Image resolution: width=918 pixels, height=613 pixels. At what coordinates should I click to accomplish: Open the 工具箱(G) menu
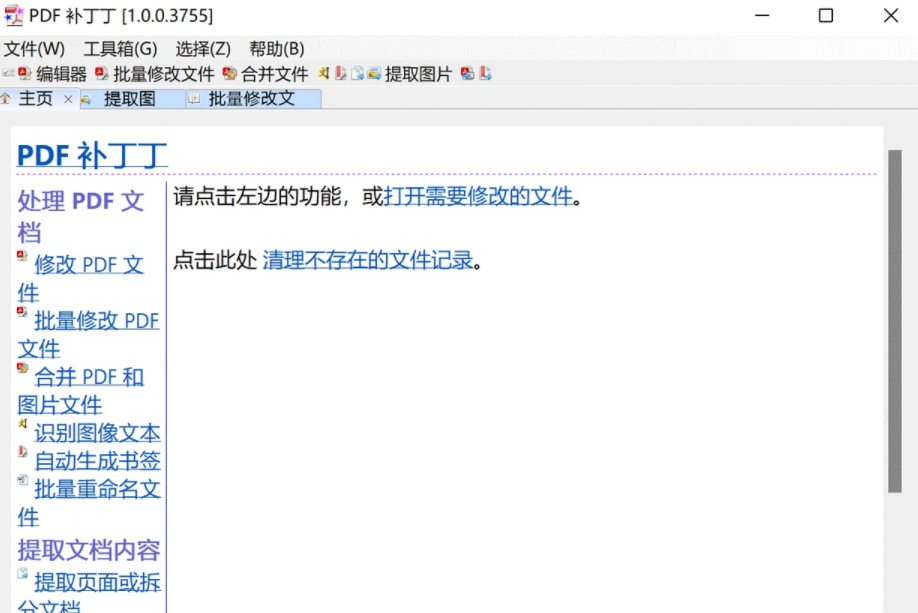coord(120,49)
